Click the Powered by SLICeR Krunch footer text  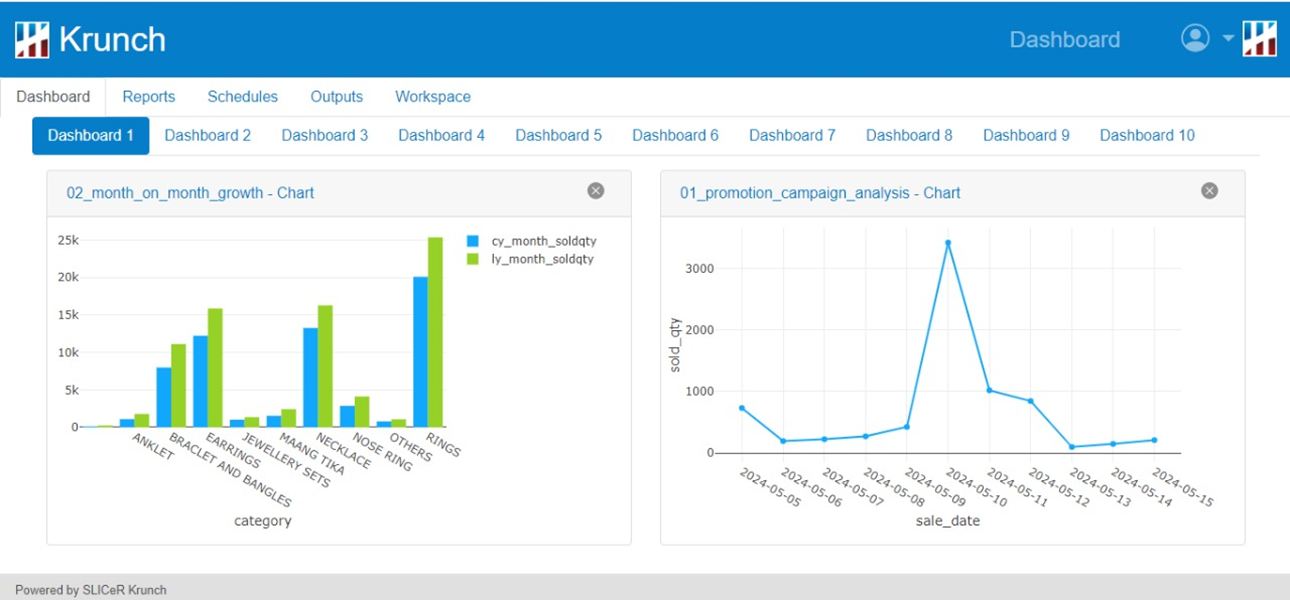pos(91,590)
